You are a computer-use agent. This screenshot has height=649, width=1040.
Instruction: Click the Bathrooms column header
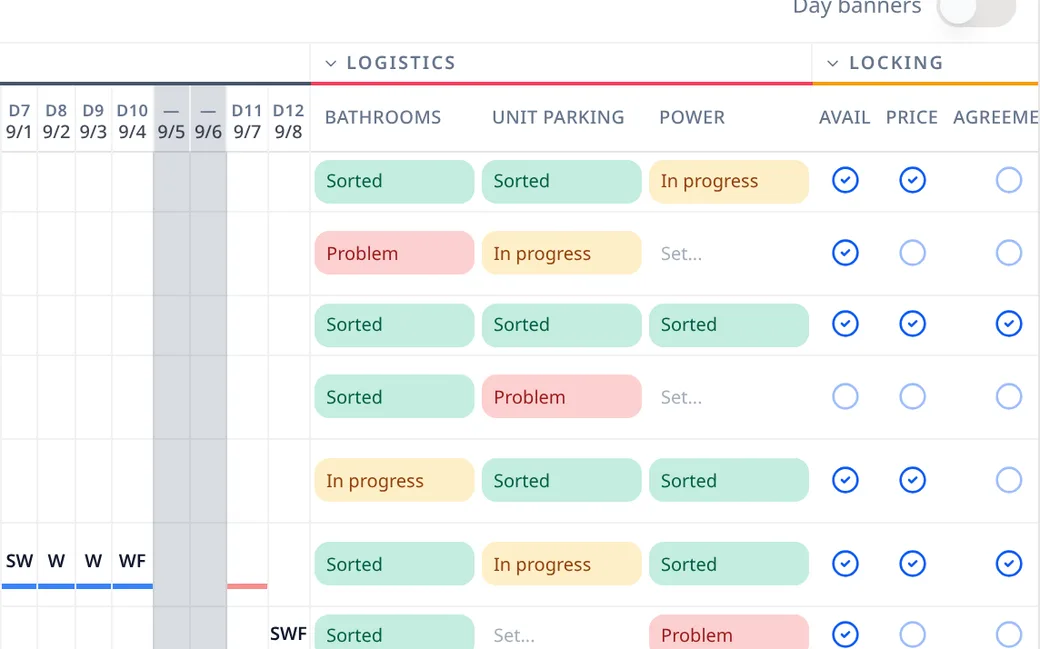click(x=383, y=117)
